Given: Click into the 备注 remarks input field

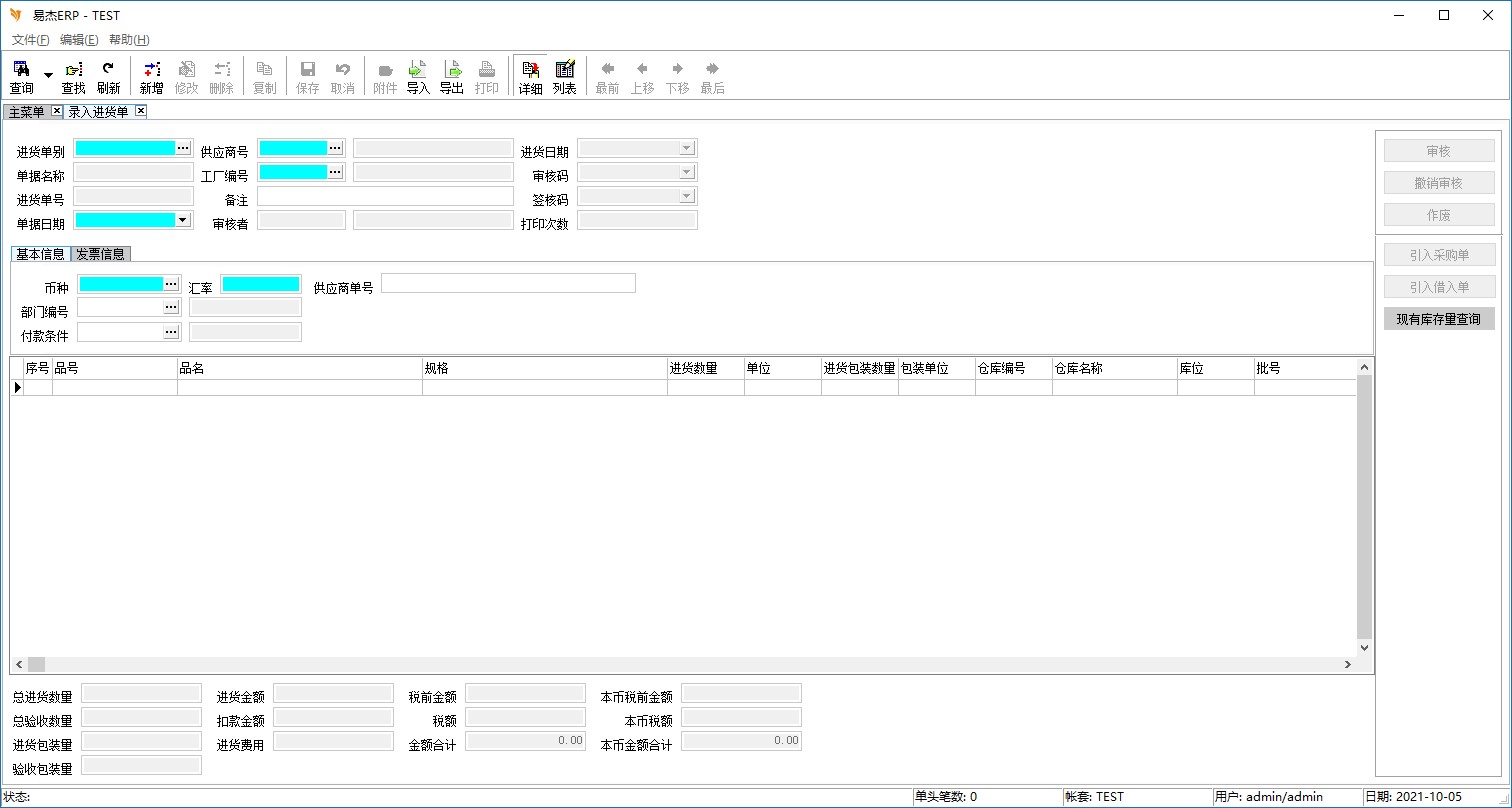Looking at the screenshot, I should 385,196.
